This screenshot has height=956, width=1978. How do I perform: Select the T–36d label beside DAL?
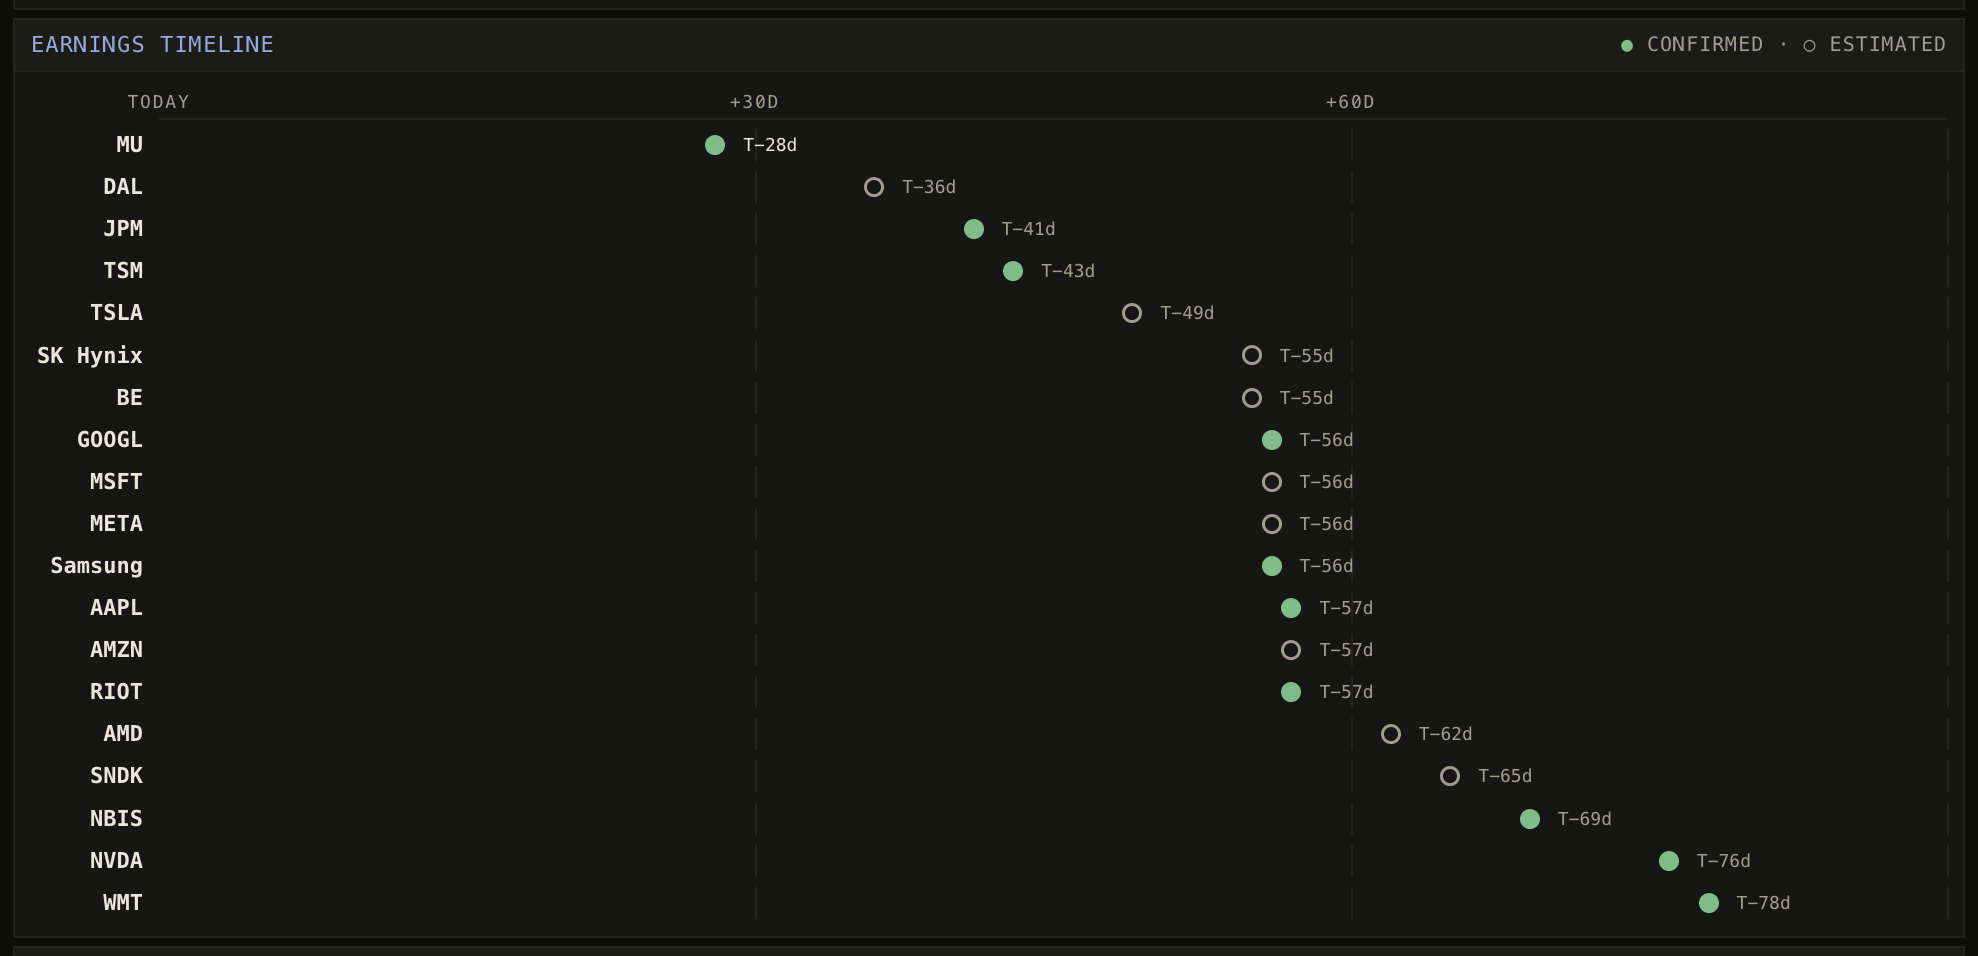(929, 187)
